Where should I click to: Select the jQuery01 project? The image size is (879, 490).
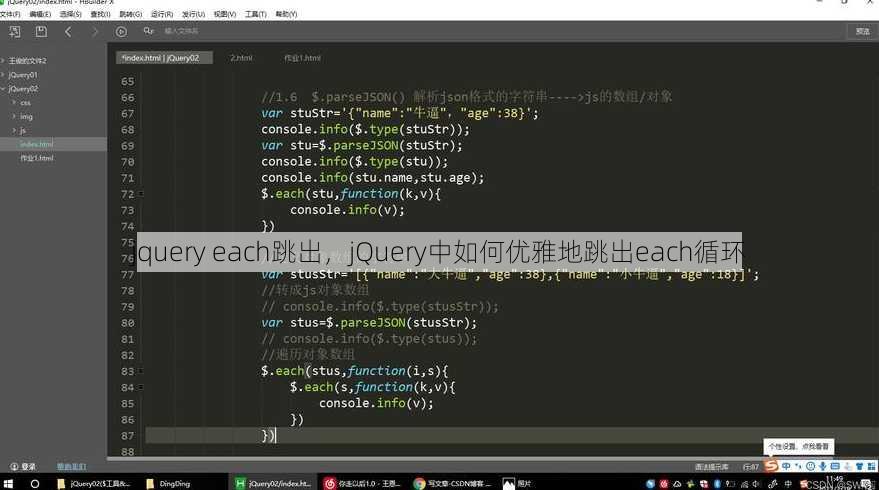pos(23,75)
